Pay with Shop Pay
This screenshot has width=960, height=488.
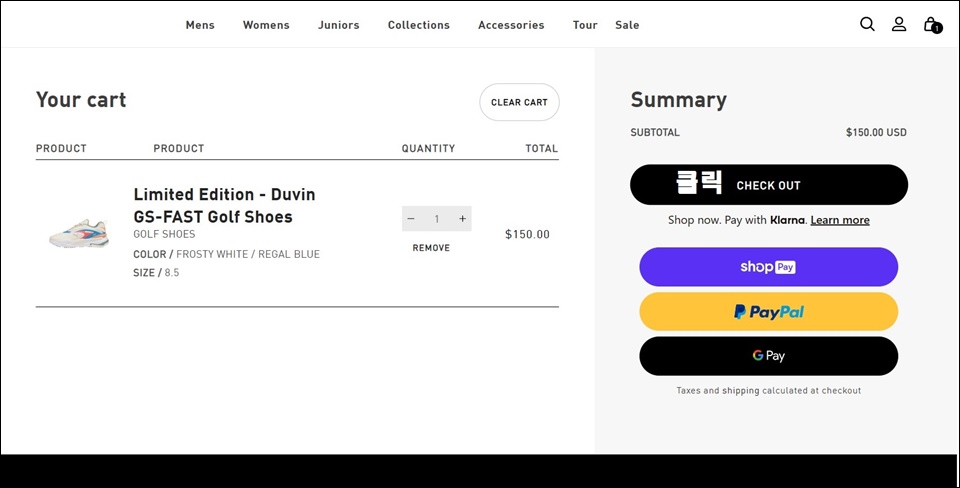(768, 267)
